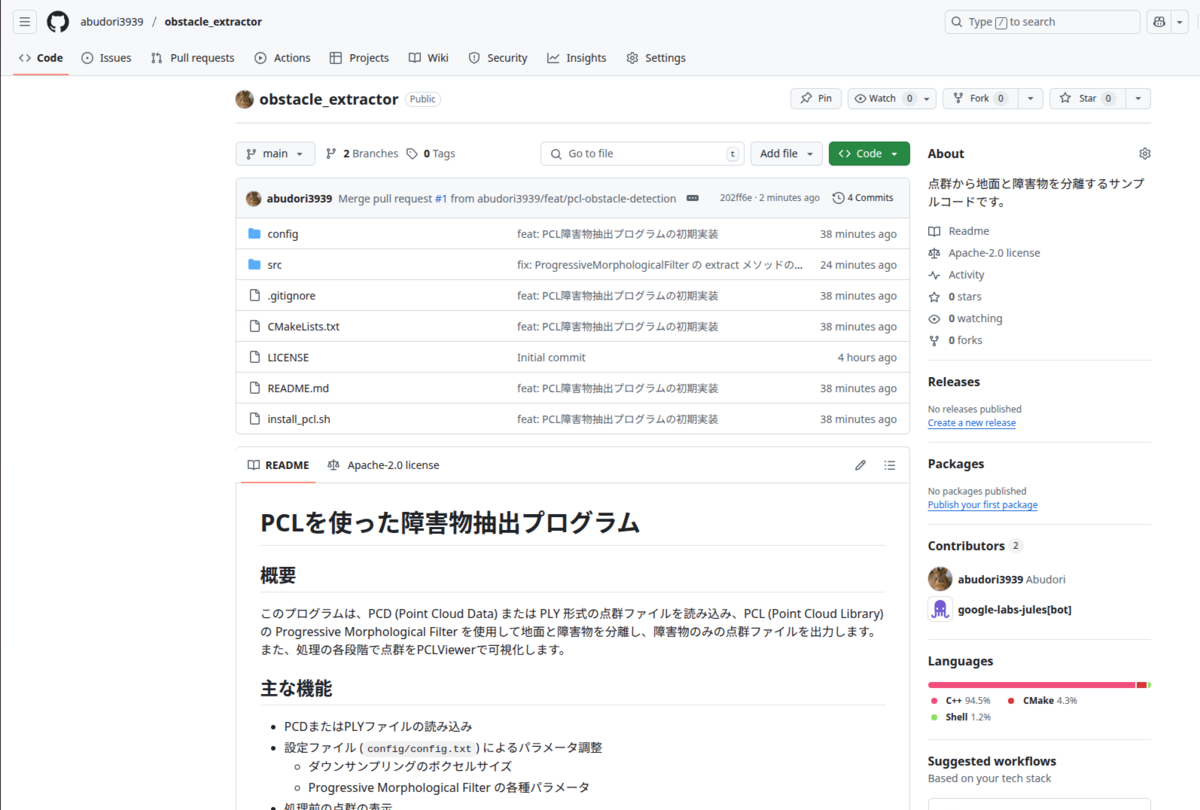
Task: View 0 stars link
Action: click(955, 297)
